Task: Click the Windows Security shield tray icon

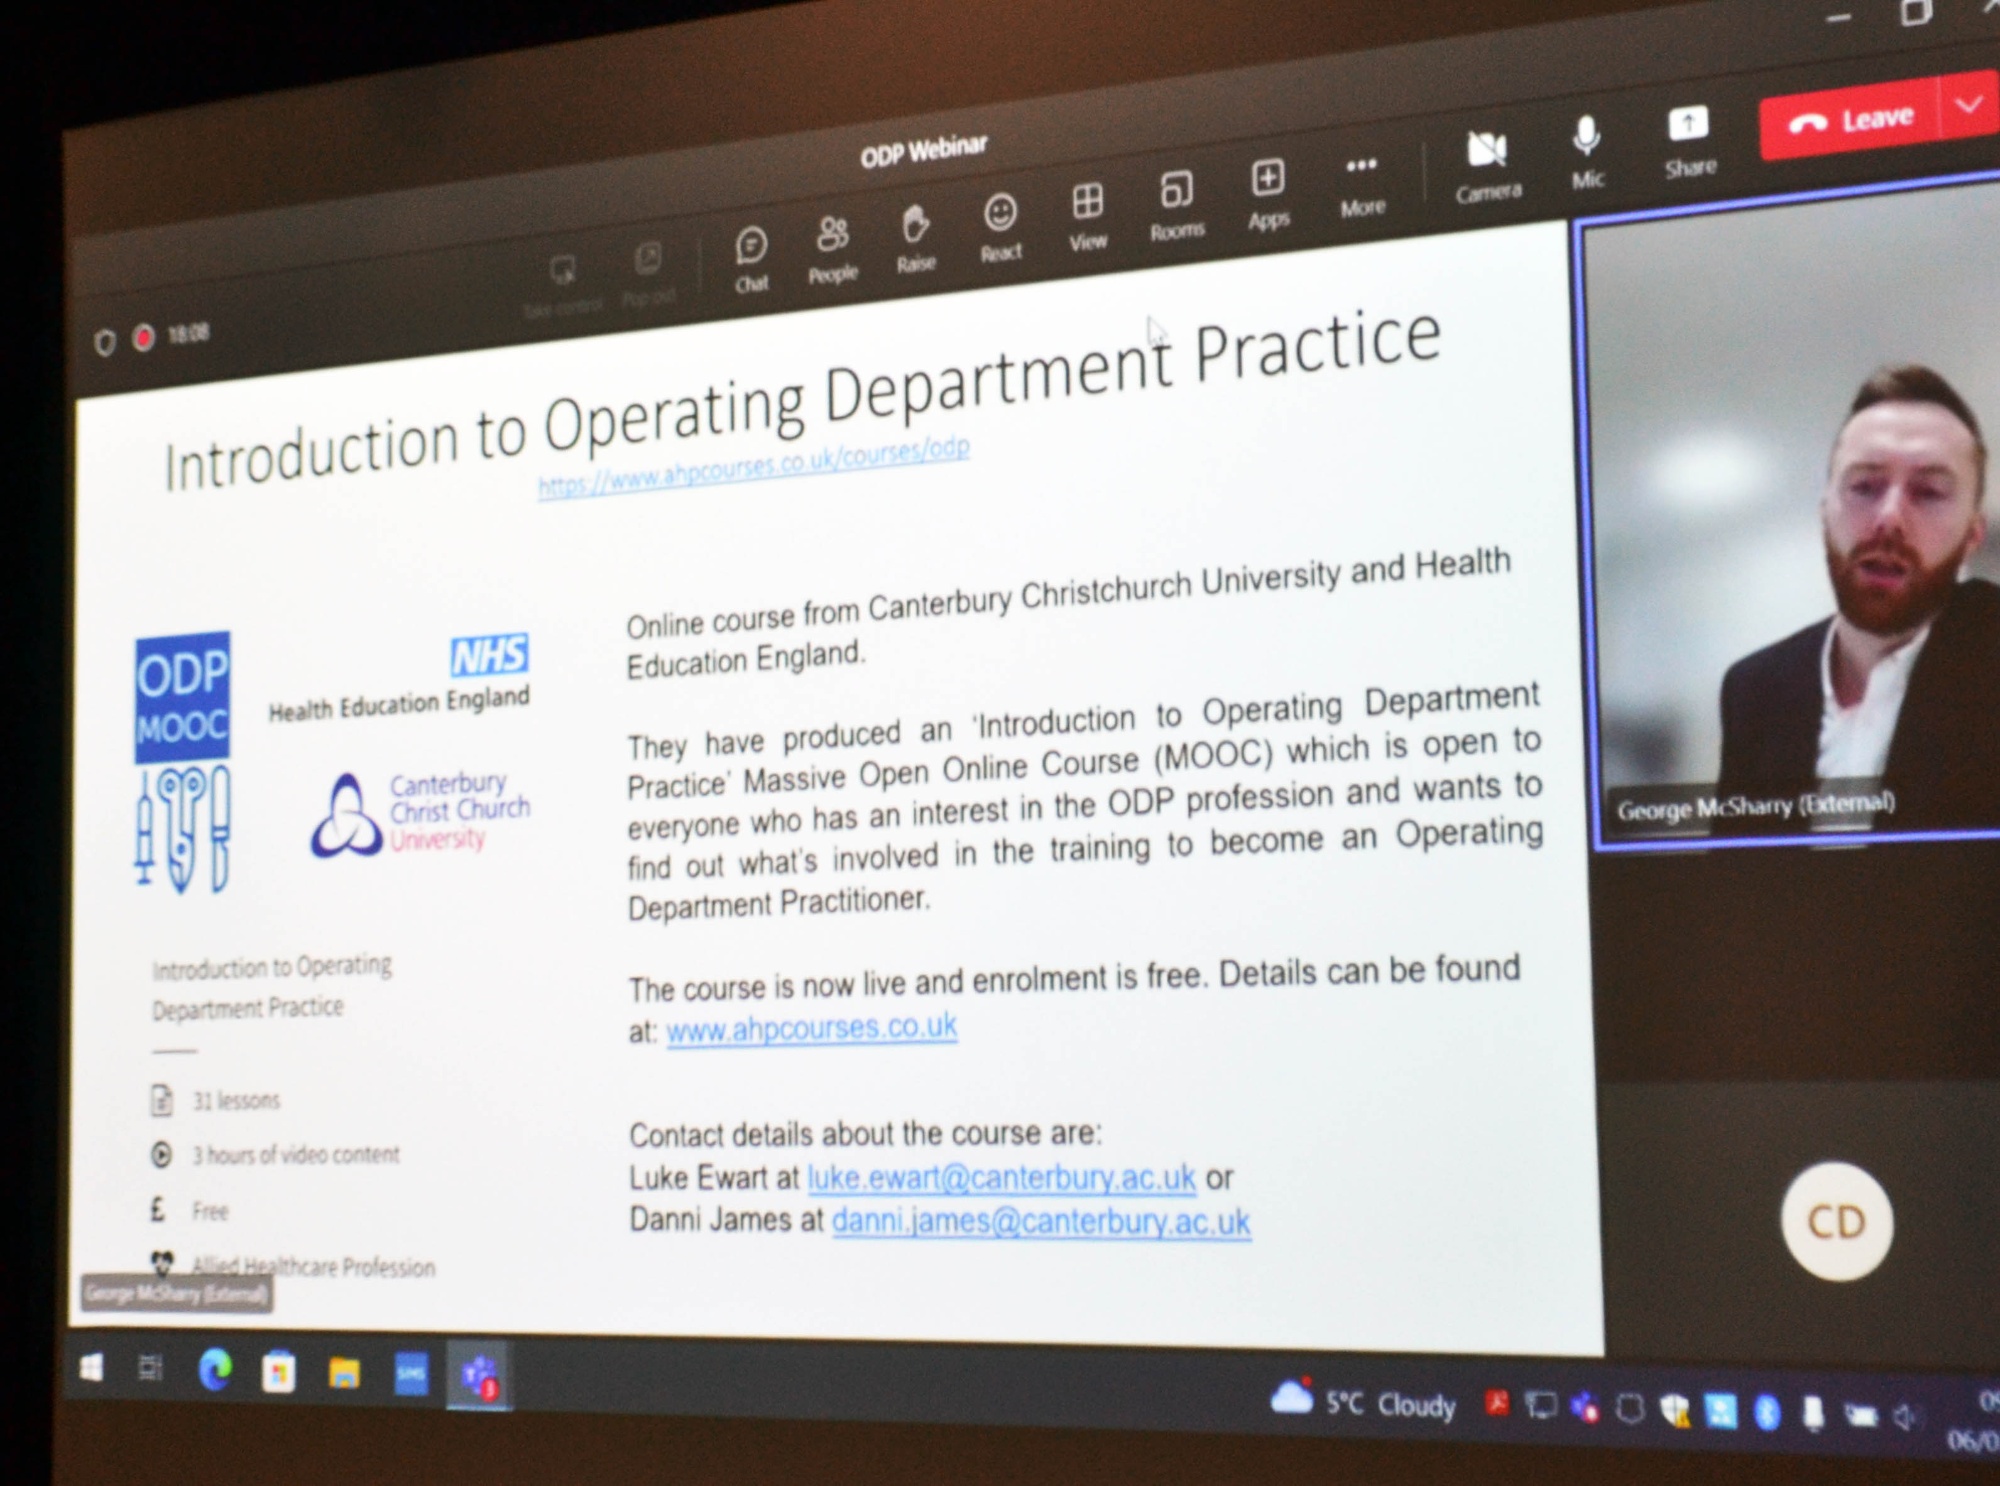Action: tap(1674, 1409)
